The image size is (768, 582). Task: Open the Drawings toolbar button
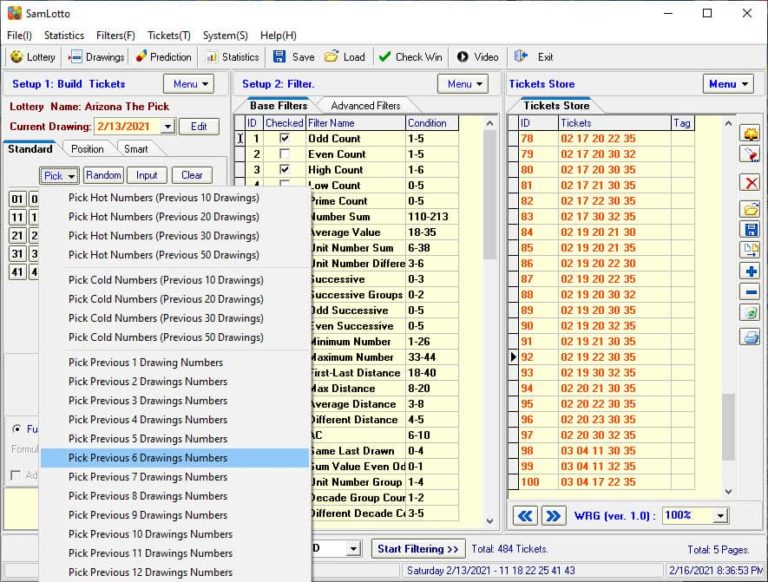coord(97,57)
